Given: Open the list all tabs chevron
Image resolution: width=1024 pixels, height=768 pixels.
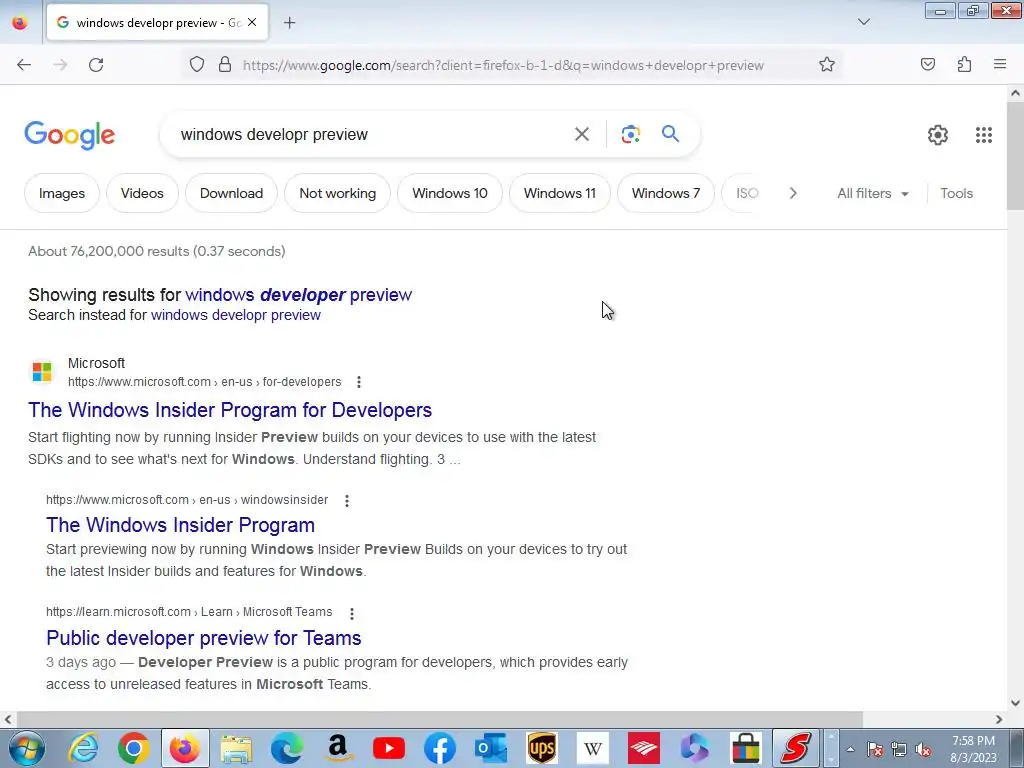Looking at the screenshot, I should pyautogui.click(x=863, y=22).
